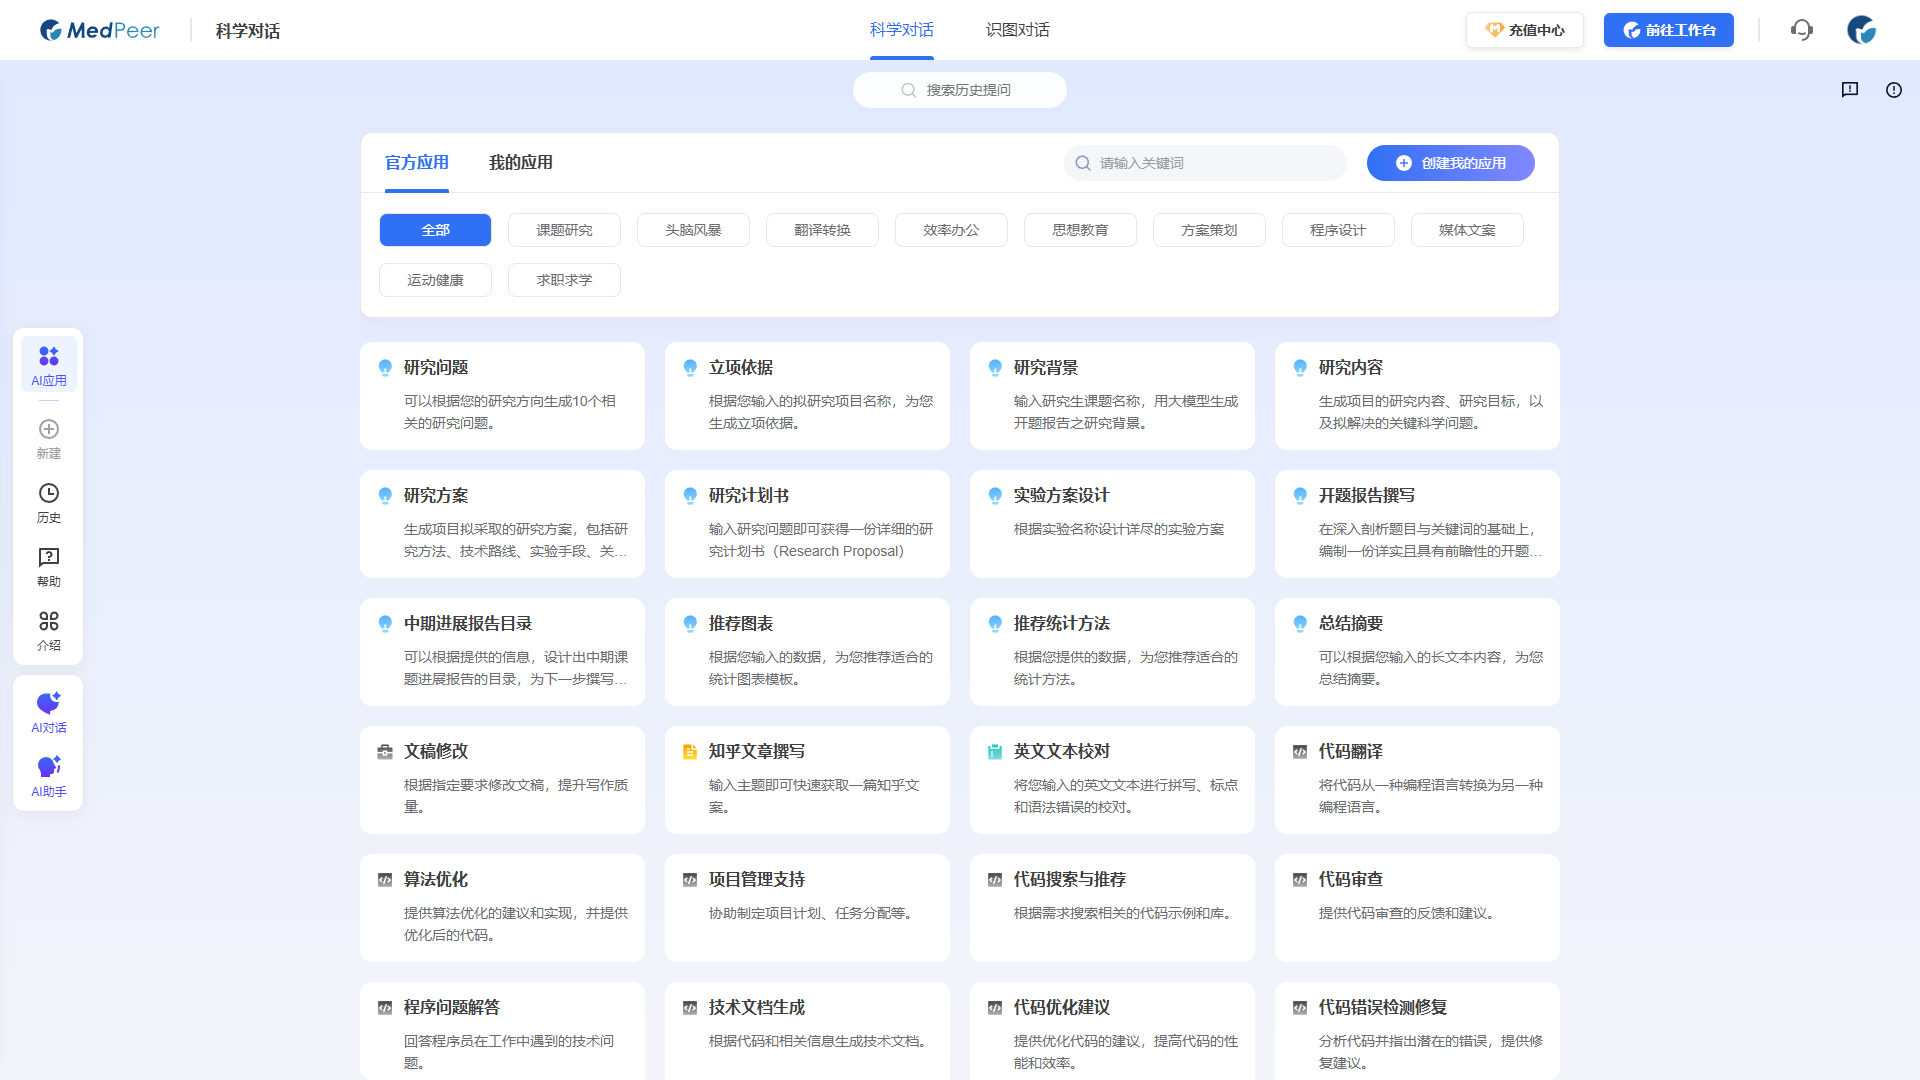Click the 搜索历史提问 search field
The image size is (1920, 1080).
click(x=959, y=90)
